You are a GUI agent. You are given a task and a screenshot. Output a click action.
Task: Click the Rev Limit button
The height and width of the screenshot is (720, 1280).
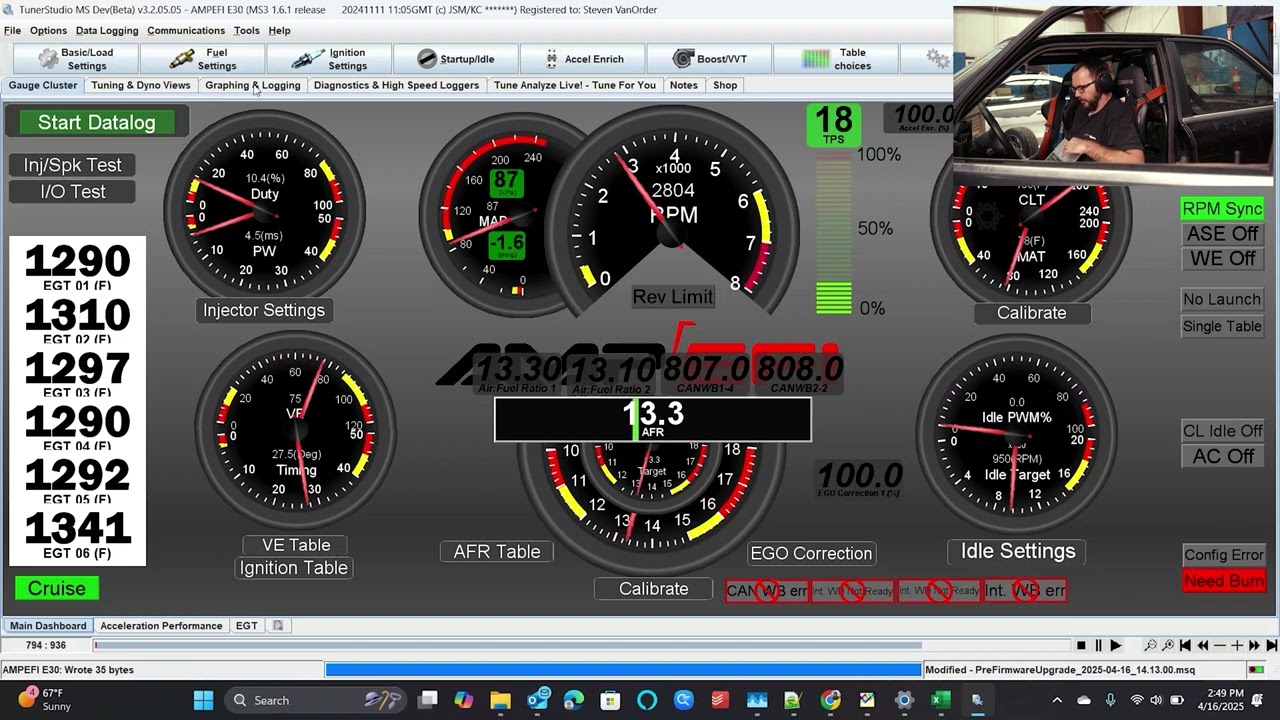pyautogui.click(x=673, y=297)
